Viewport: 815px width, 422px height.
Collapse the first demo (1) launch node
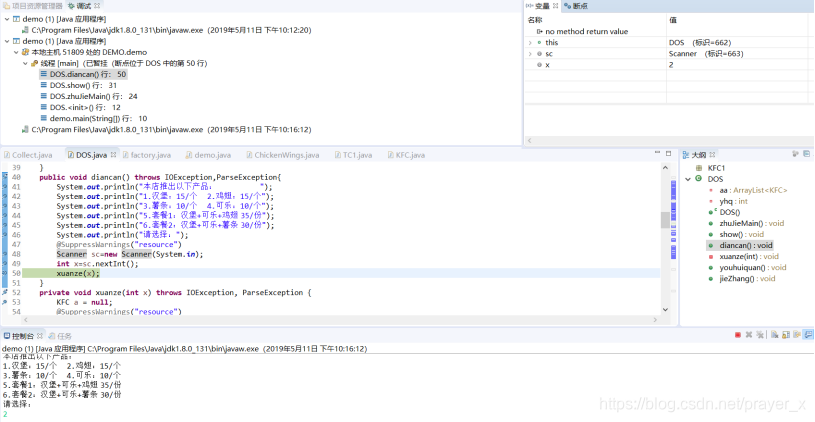(7, 19)
